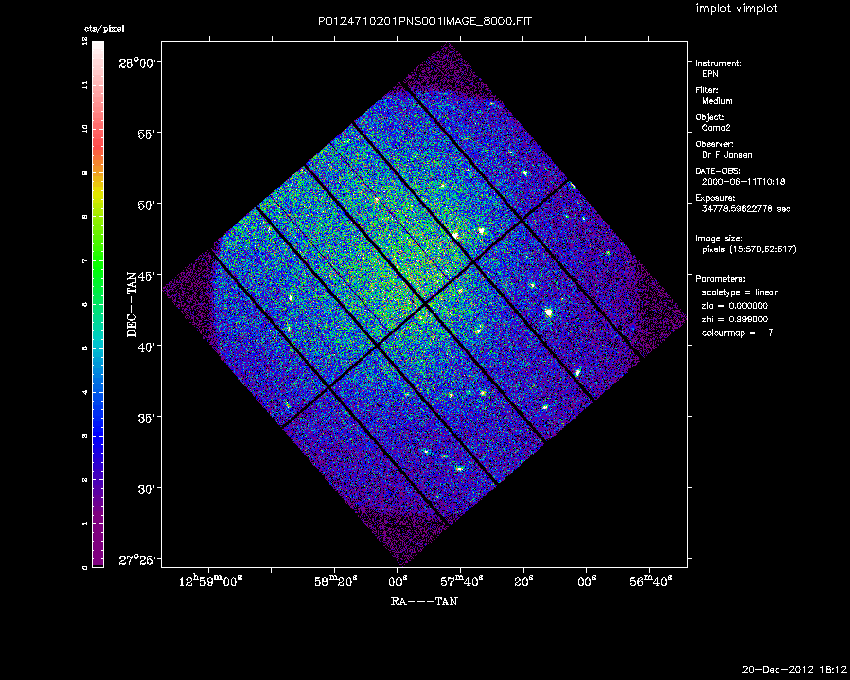Click the declination tick label 55'
Screen dimensions: 850x680
(x=146, y=134)
